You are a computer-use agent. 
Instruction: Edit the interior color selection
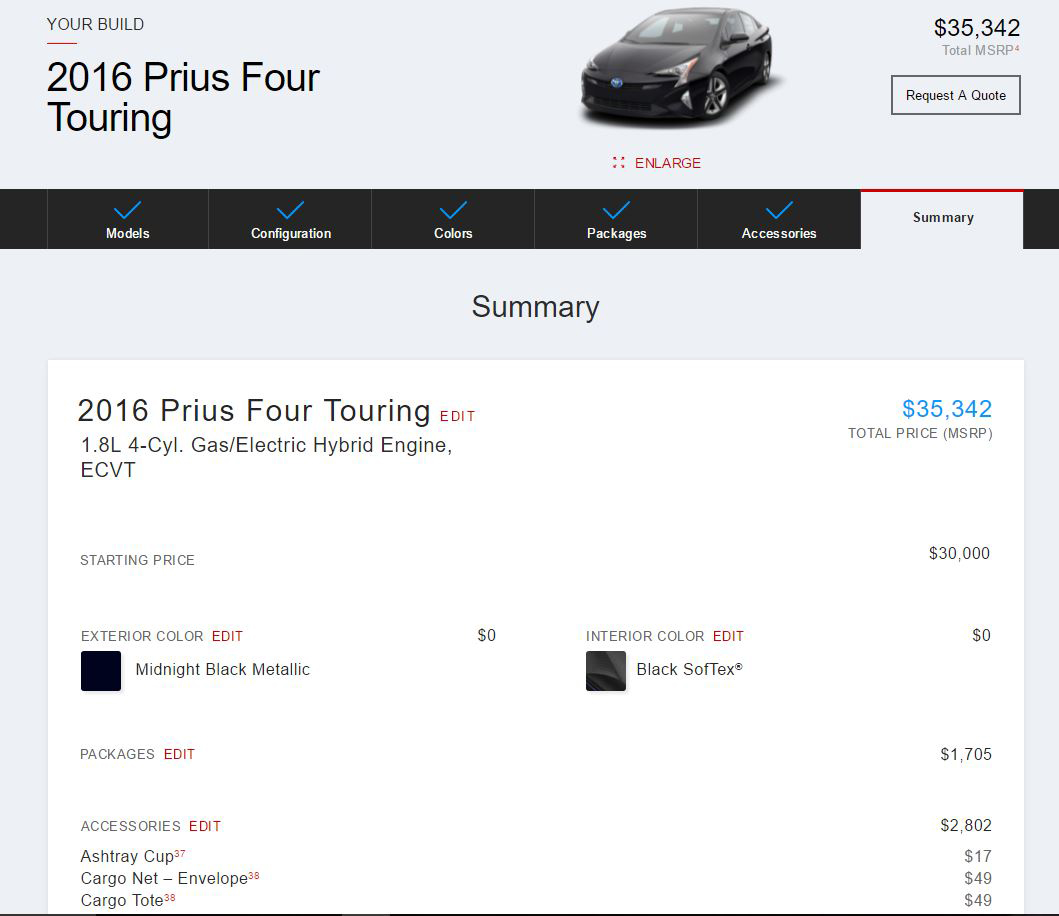point(728,637)
